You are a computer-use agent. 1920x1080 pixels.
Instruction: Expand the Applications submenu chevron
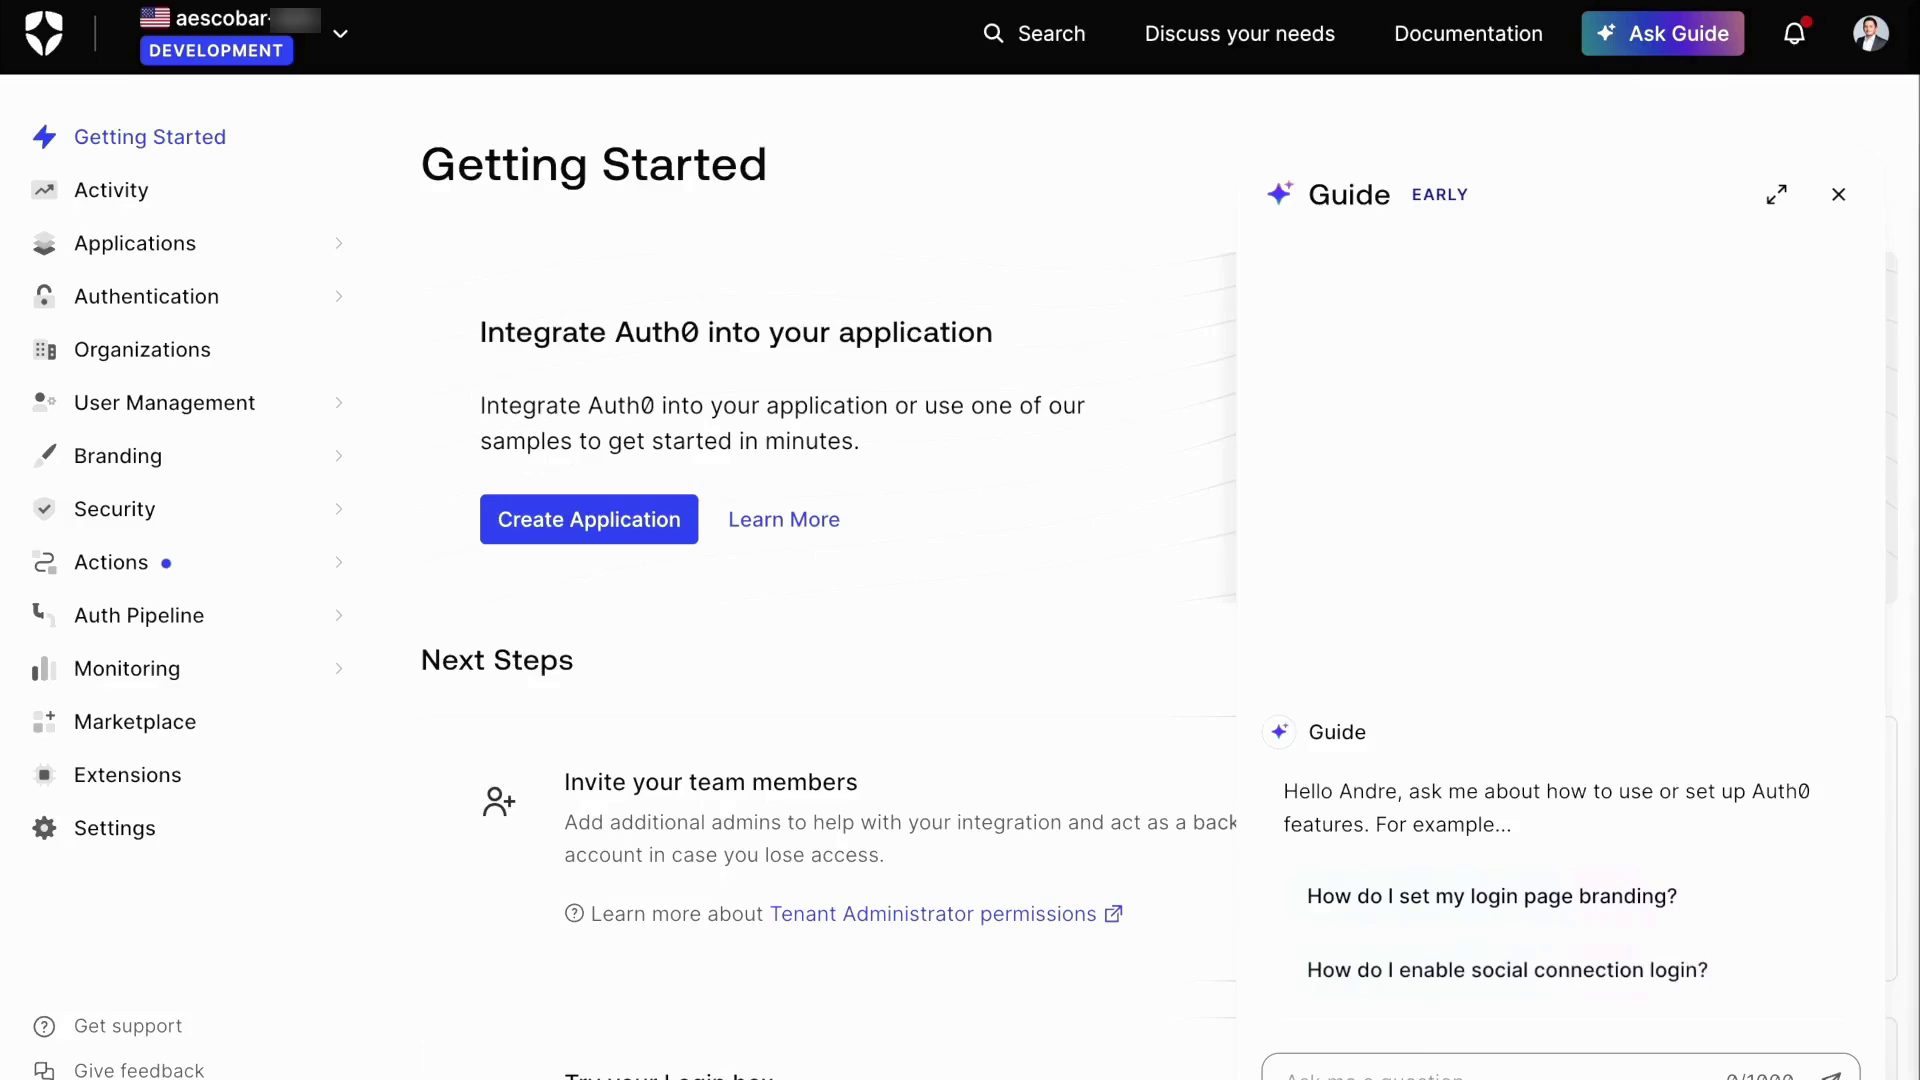(339, 244)
